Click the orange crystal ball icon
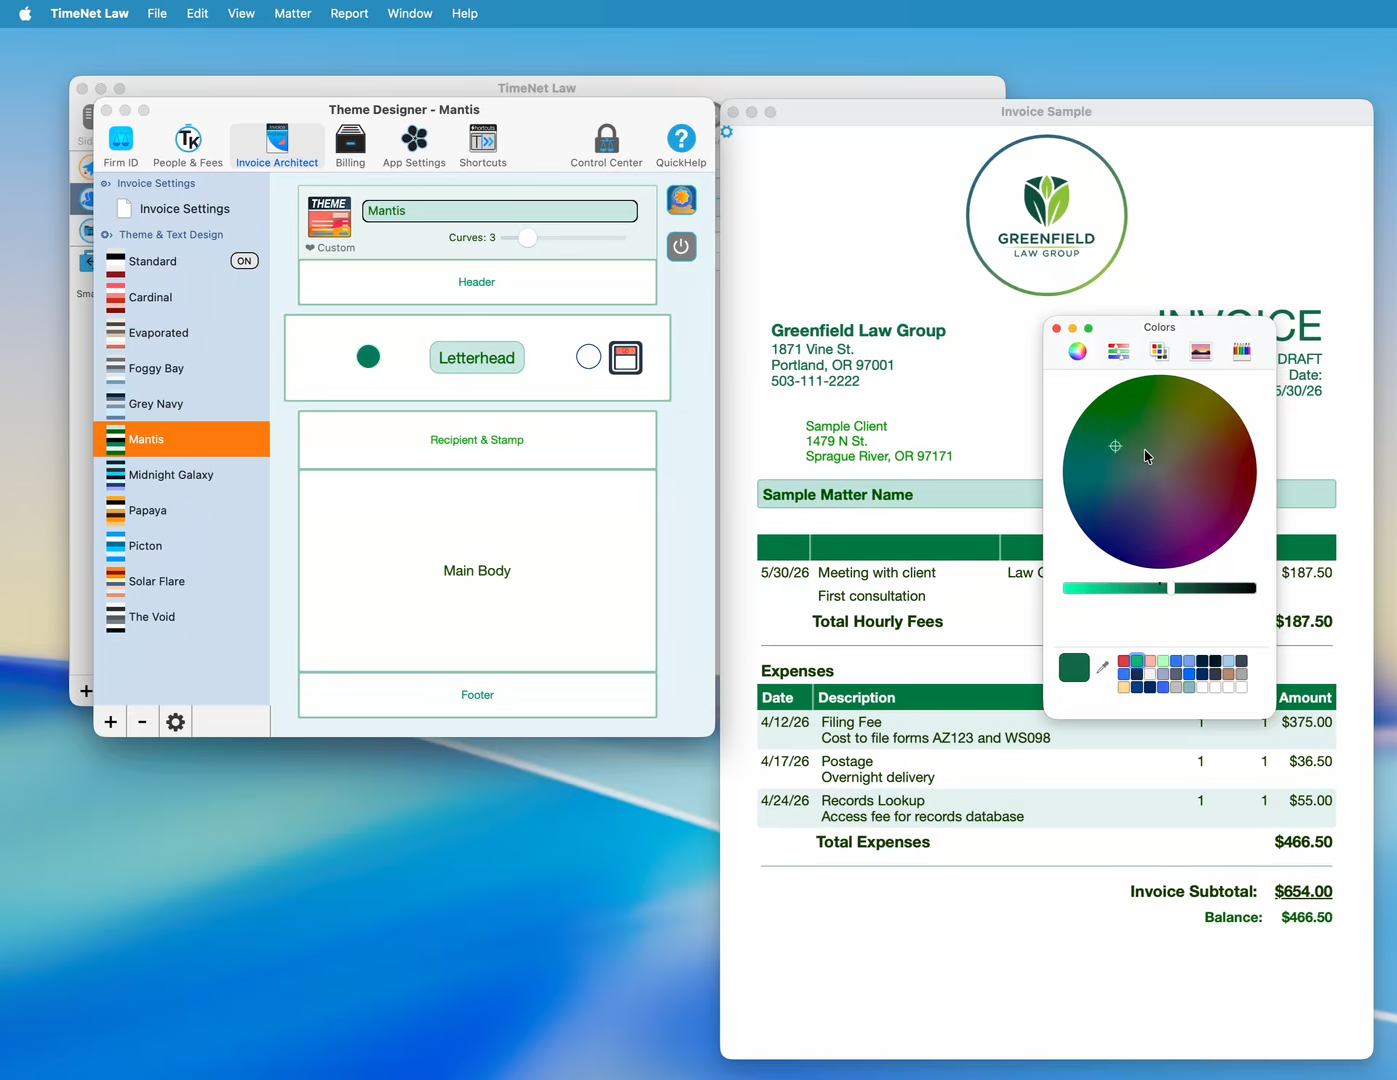 [x=682, y=200]
